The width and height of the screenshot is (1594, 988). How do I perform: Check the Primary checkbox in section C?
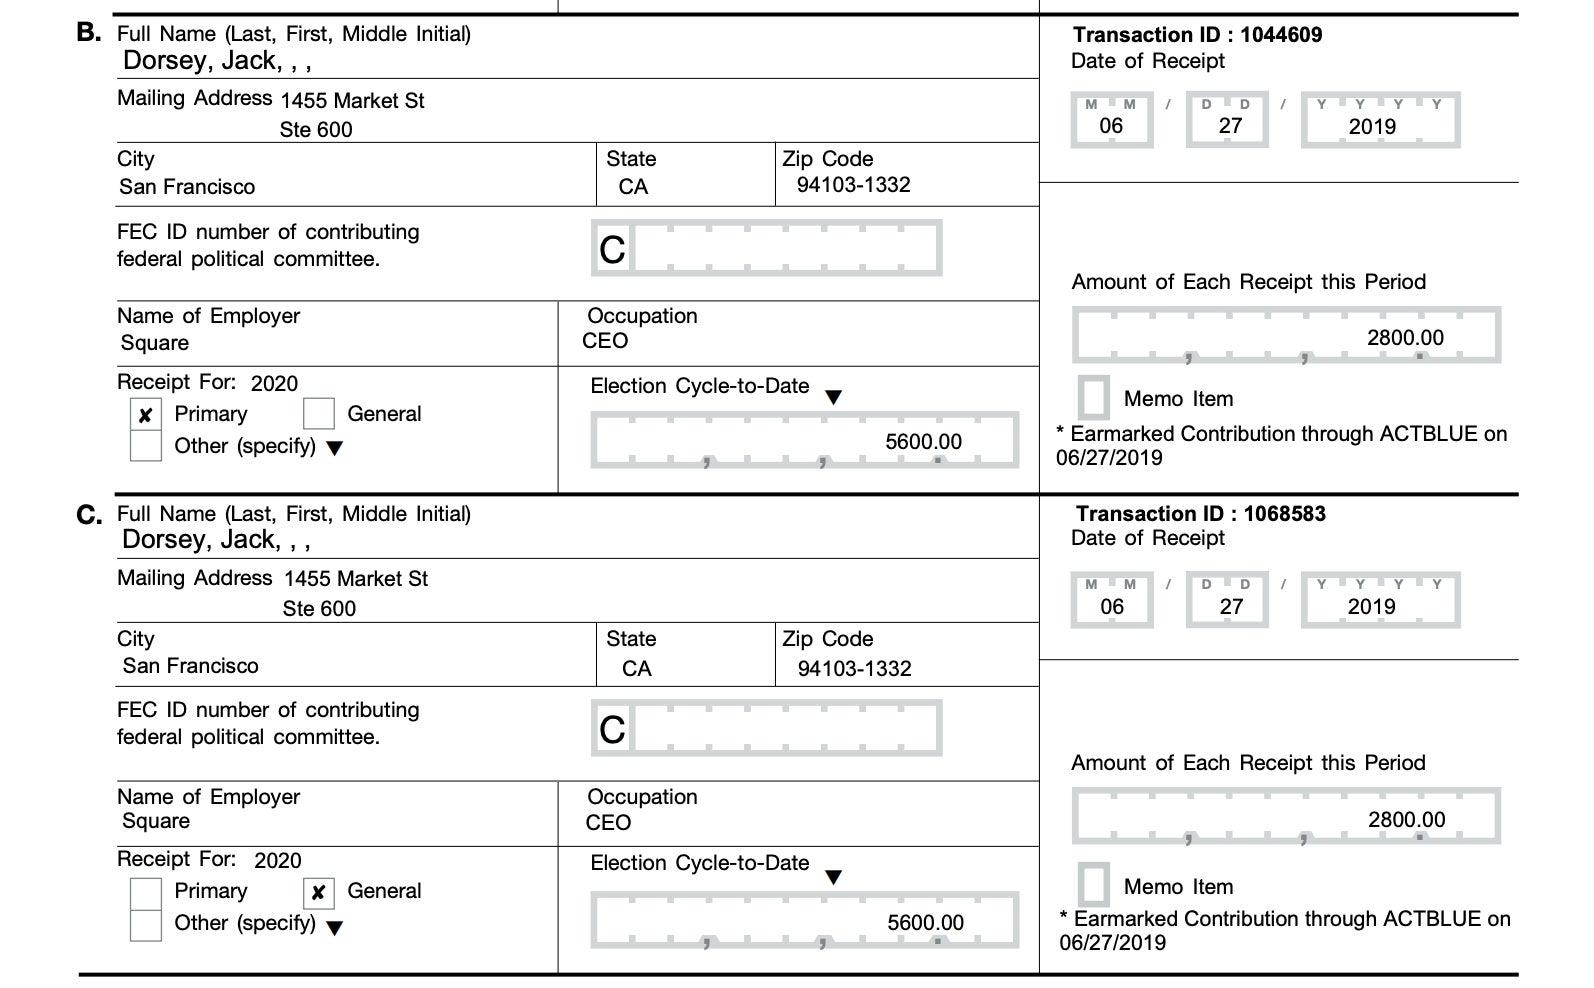click(146, 892)
